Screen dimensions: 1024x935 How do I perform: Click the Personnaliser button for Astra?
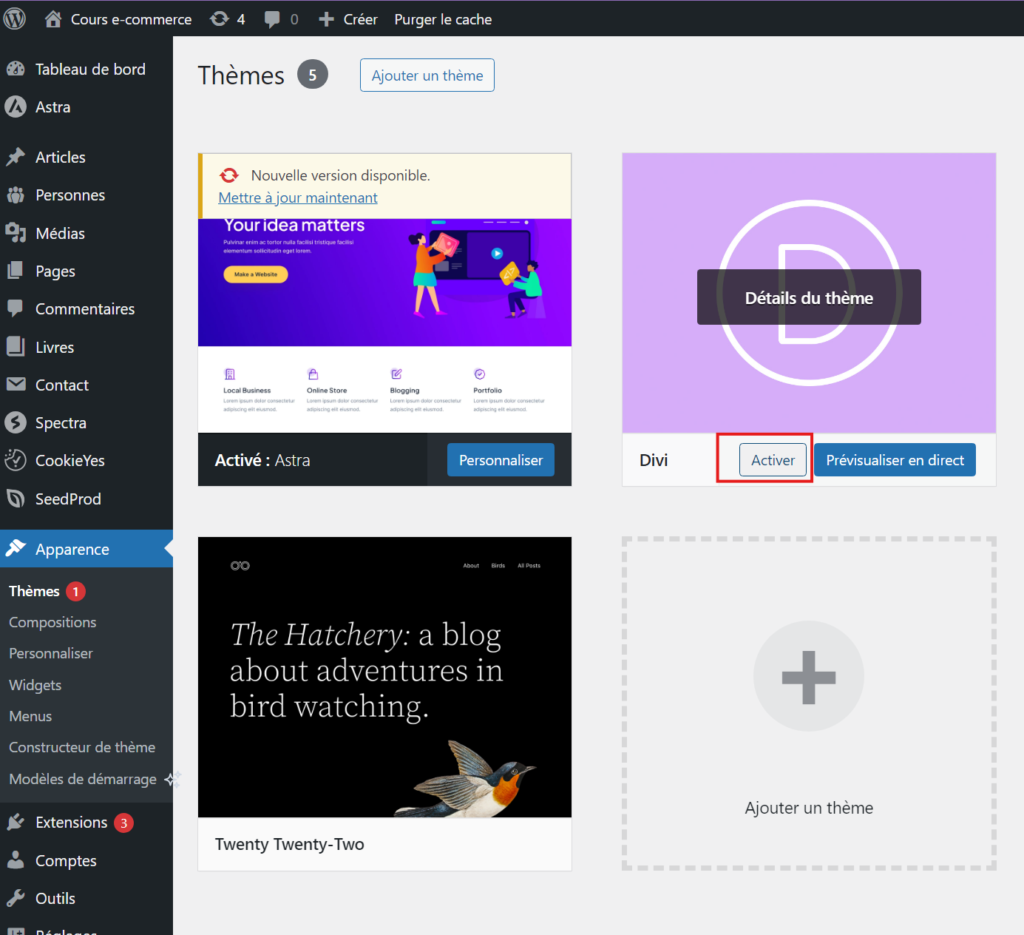click(x=500, y=460)
